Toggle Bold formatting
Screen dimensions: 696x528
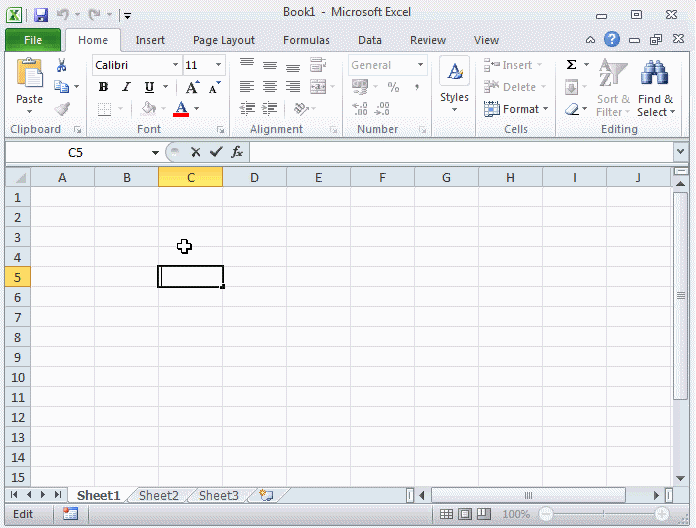pyautogui.click(x=103, y=87)
